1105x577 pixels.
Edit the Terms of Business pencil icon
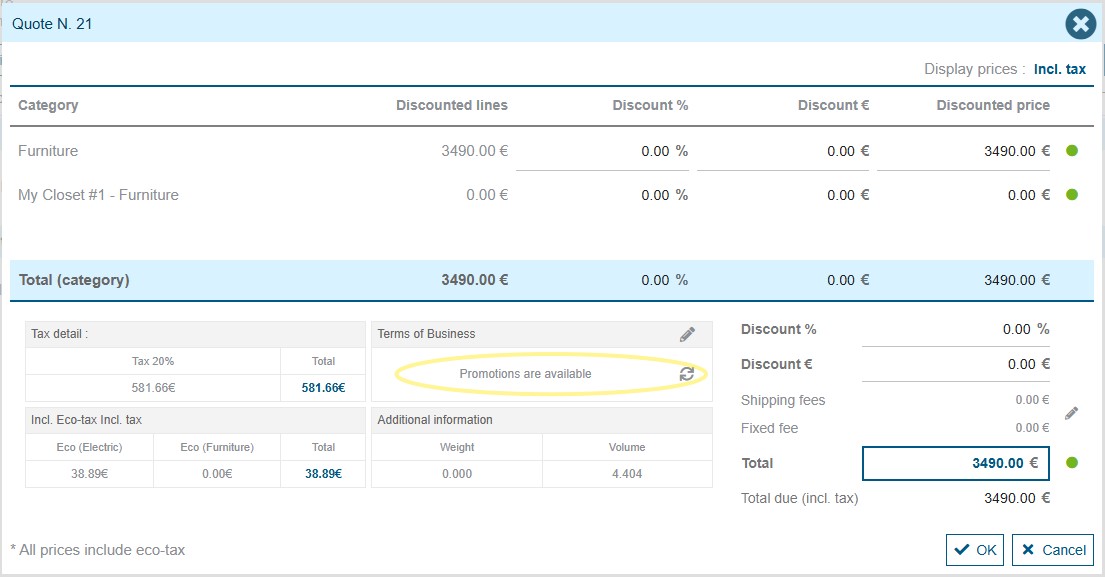pyautogui.click(x=687, y=334)
